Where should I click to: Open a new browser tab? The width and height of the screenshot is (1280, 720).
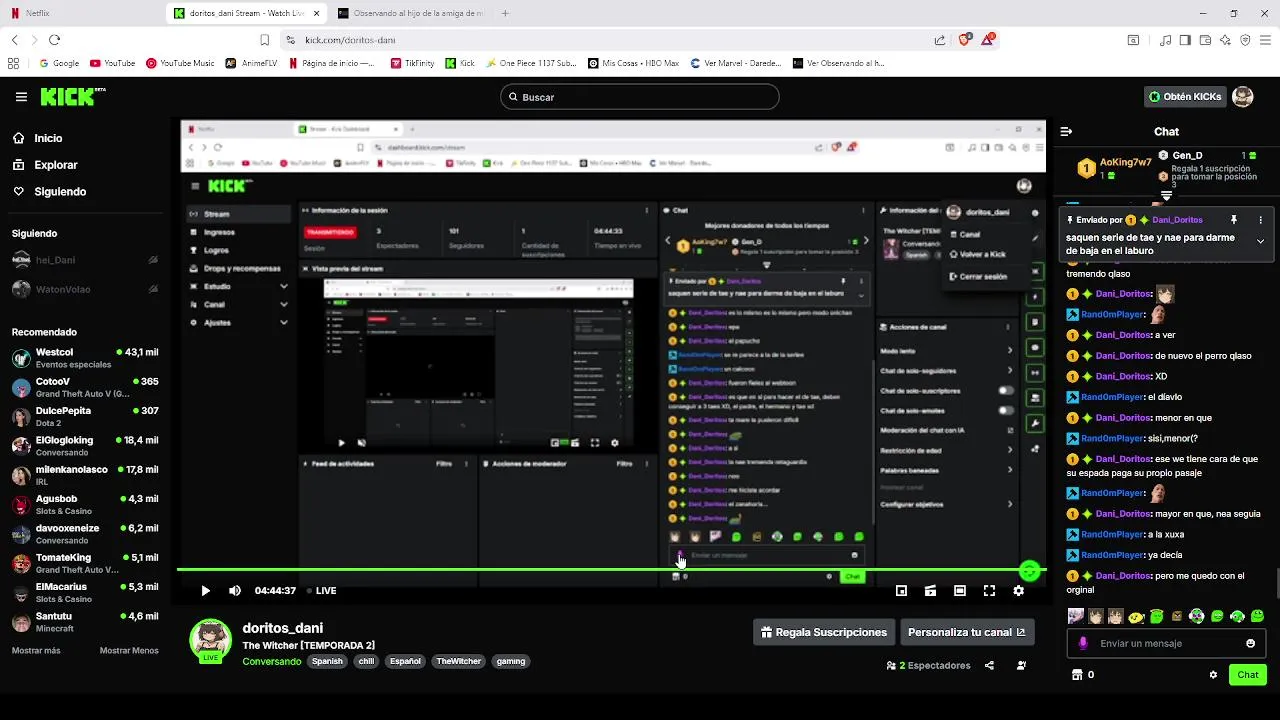coord(505,13)
